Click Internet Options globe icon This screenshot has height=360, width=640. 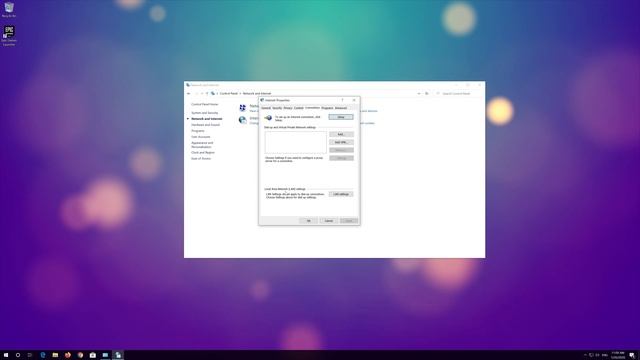243,120
